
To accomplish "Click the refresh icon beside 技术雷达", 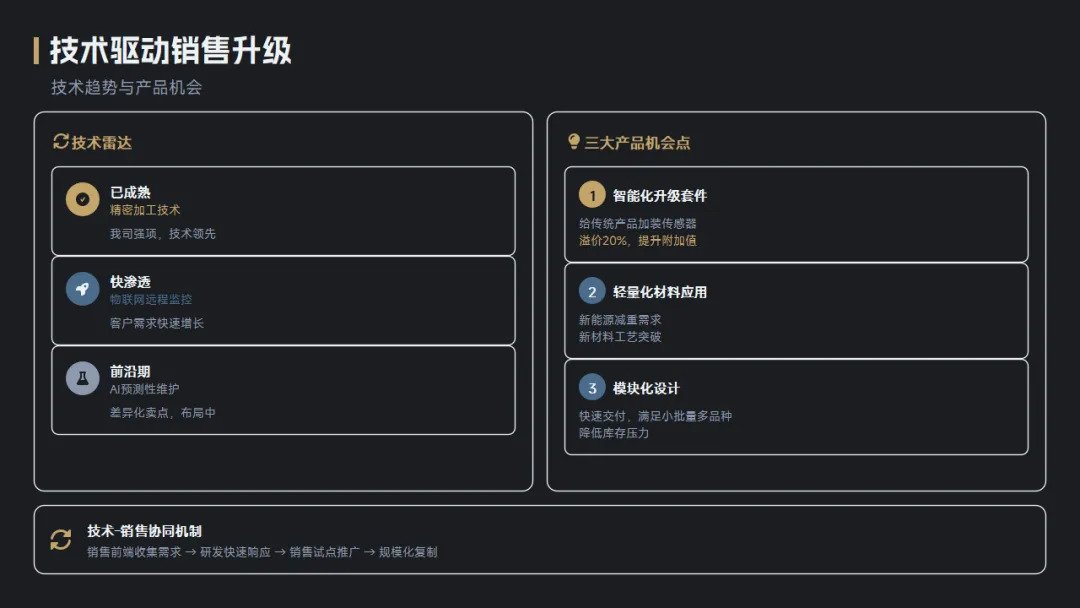I will click(60, 142).
